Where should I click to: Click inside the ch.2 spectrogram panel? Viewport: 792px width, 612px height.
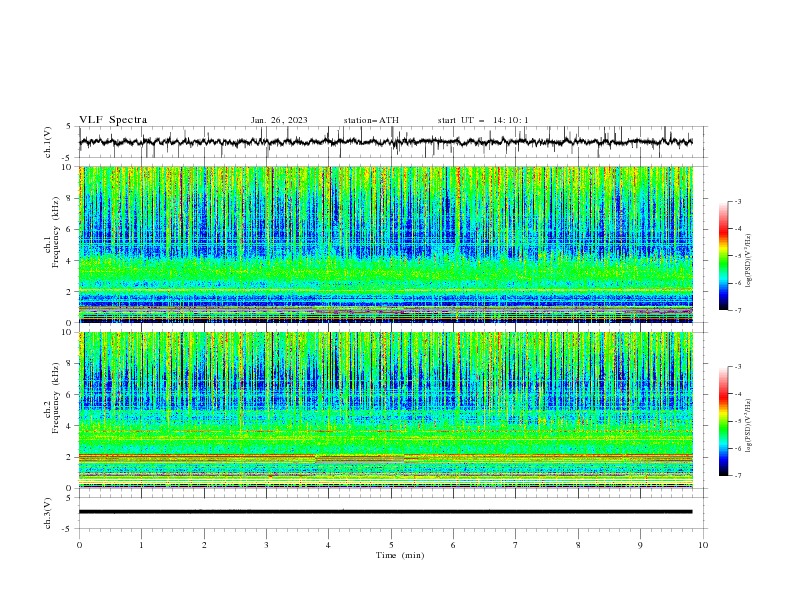[x=385, y=410]
